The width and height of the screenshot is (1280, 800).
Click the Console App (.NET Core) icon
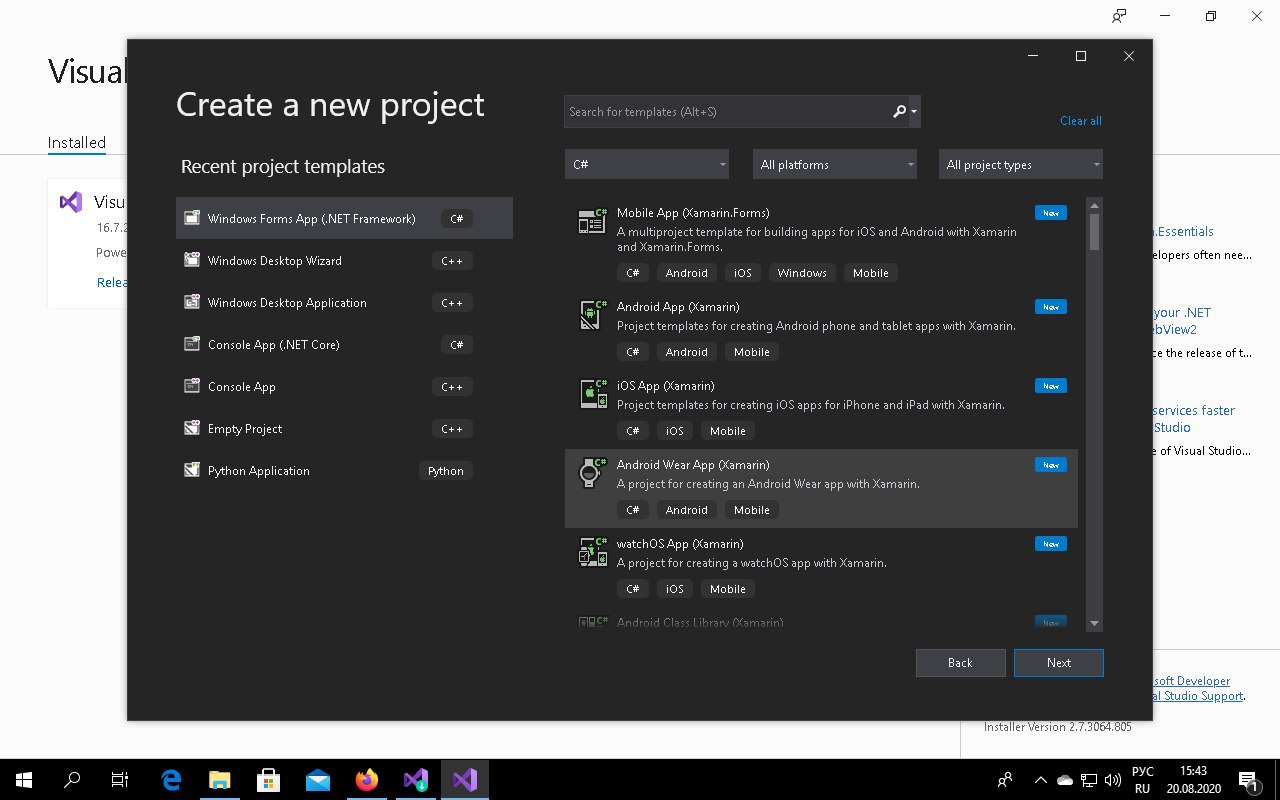(x=192, y=344)
